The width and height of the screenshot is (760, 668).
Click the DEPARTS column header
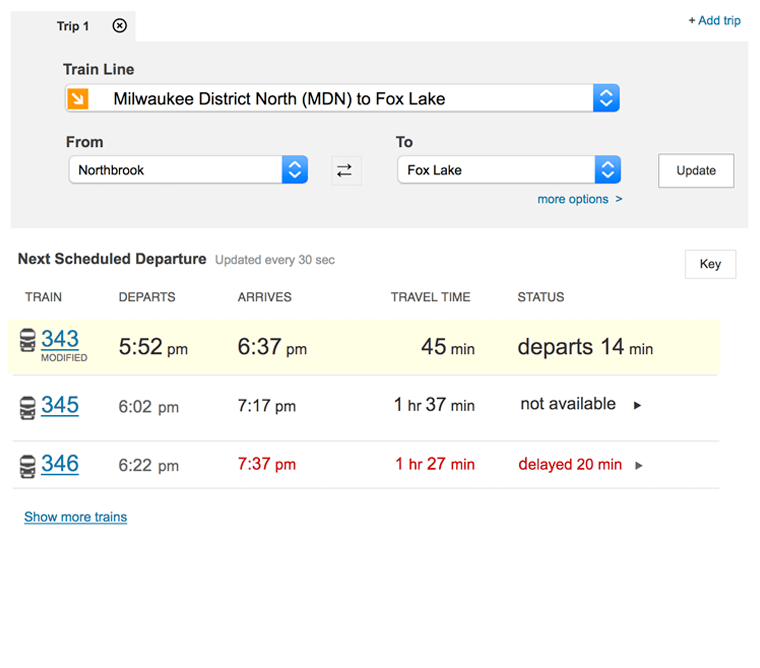tap(147, 297)
